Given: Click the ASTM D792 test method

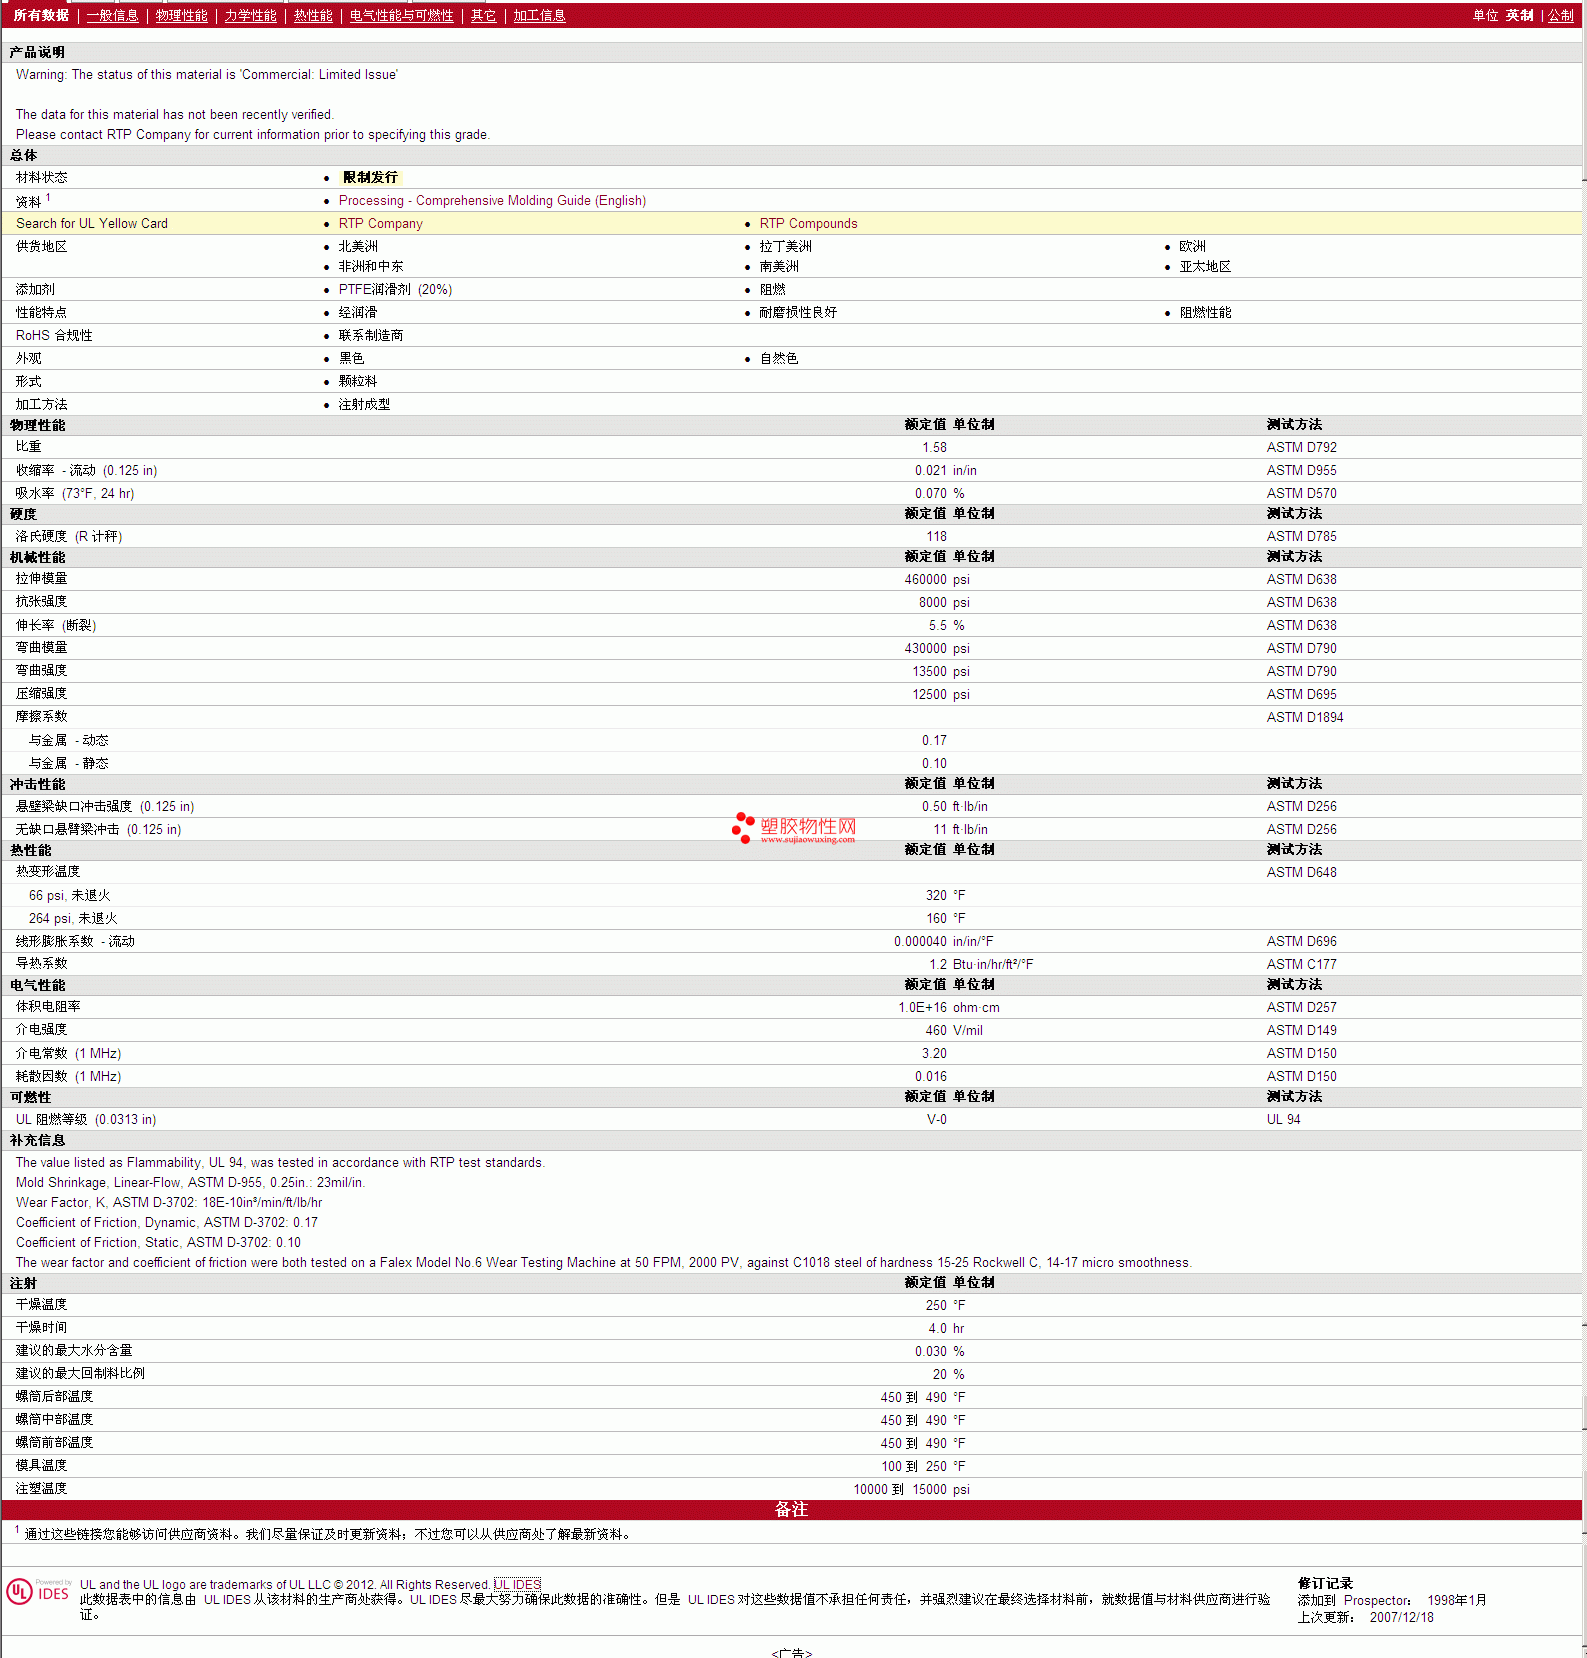Looking at the screenshot, I should 1301,447.
